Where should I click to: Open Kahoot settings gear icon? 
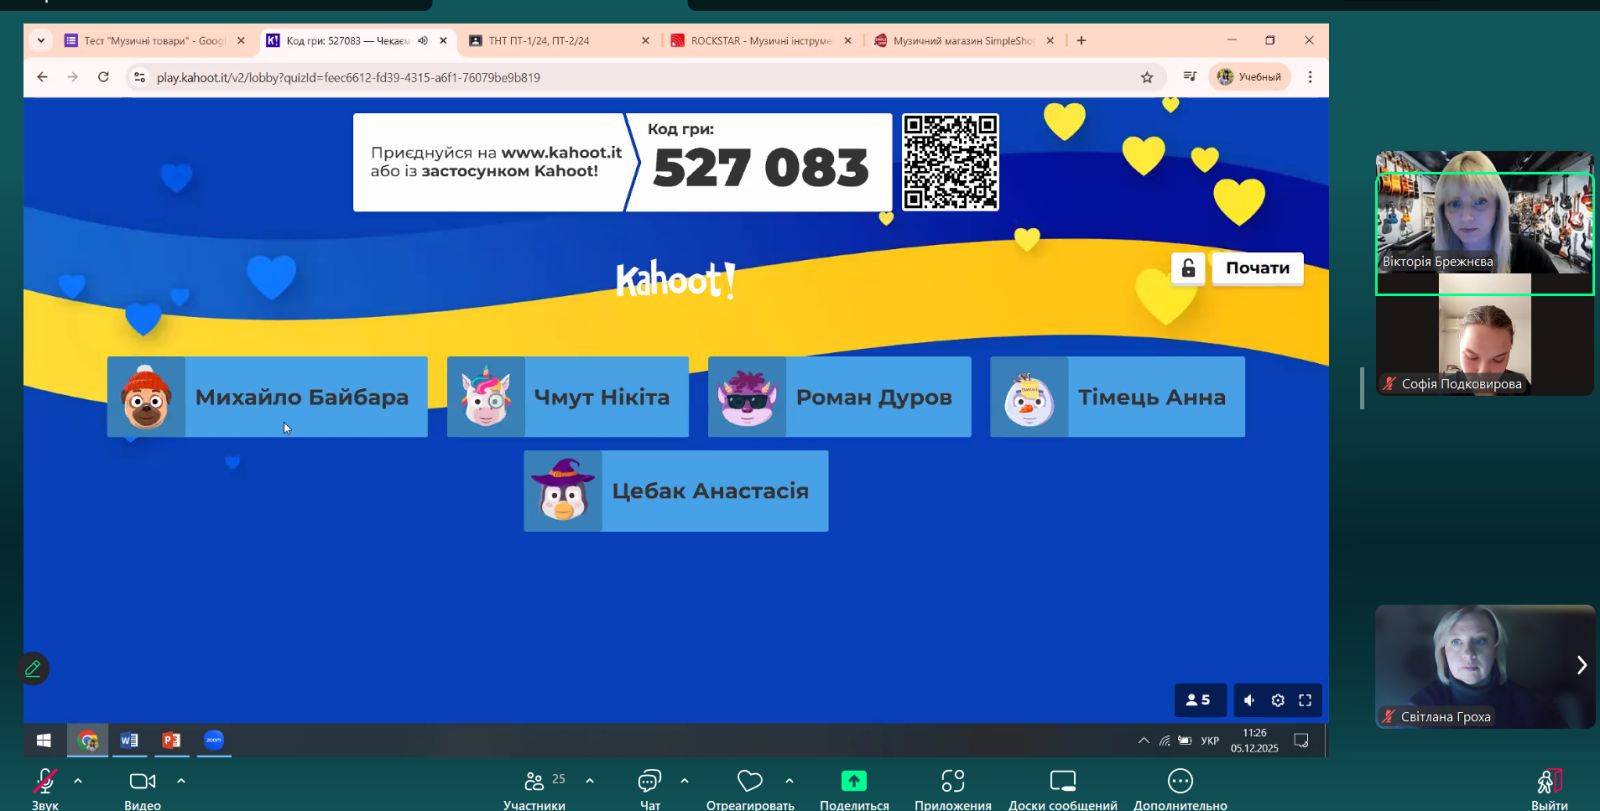point(1277,700)
